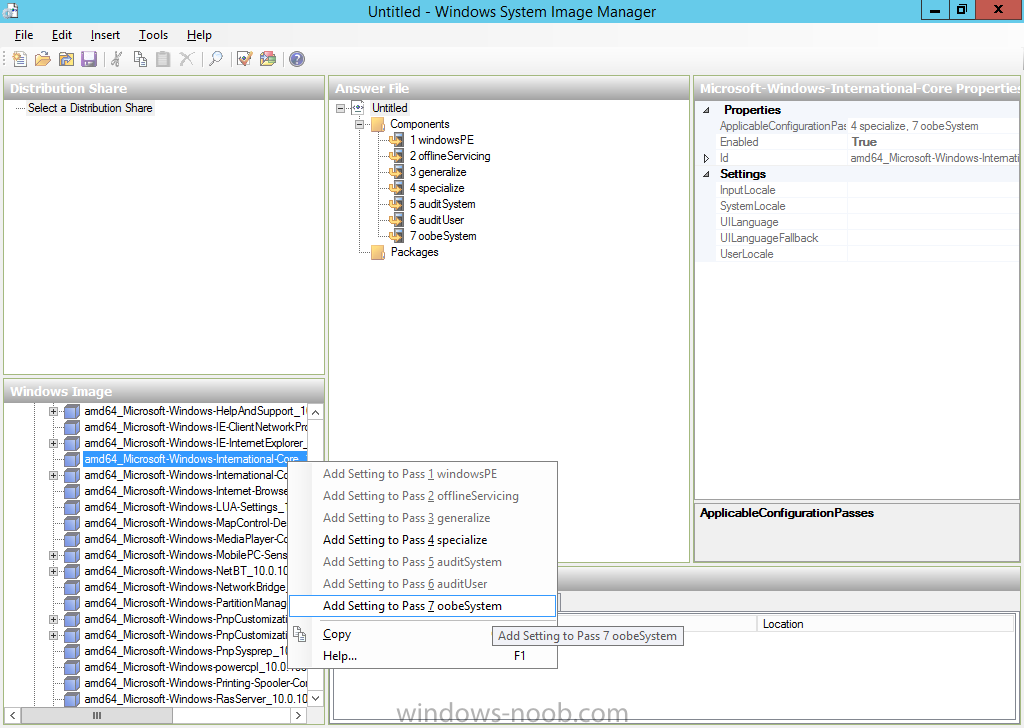Expand the Id property row
Screen dimensions: 1024x728
click(706, 158)
